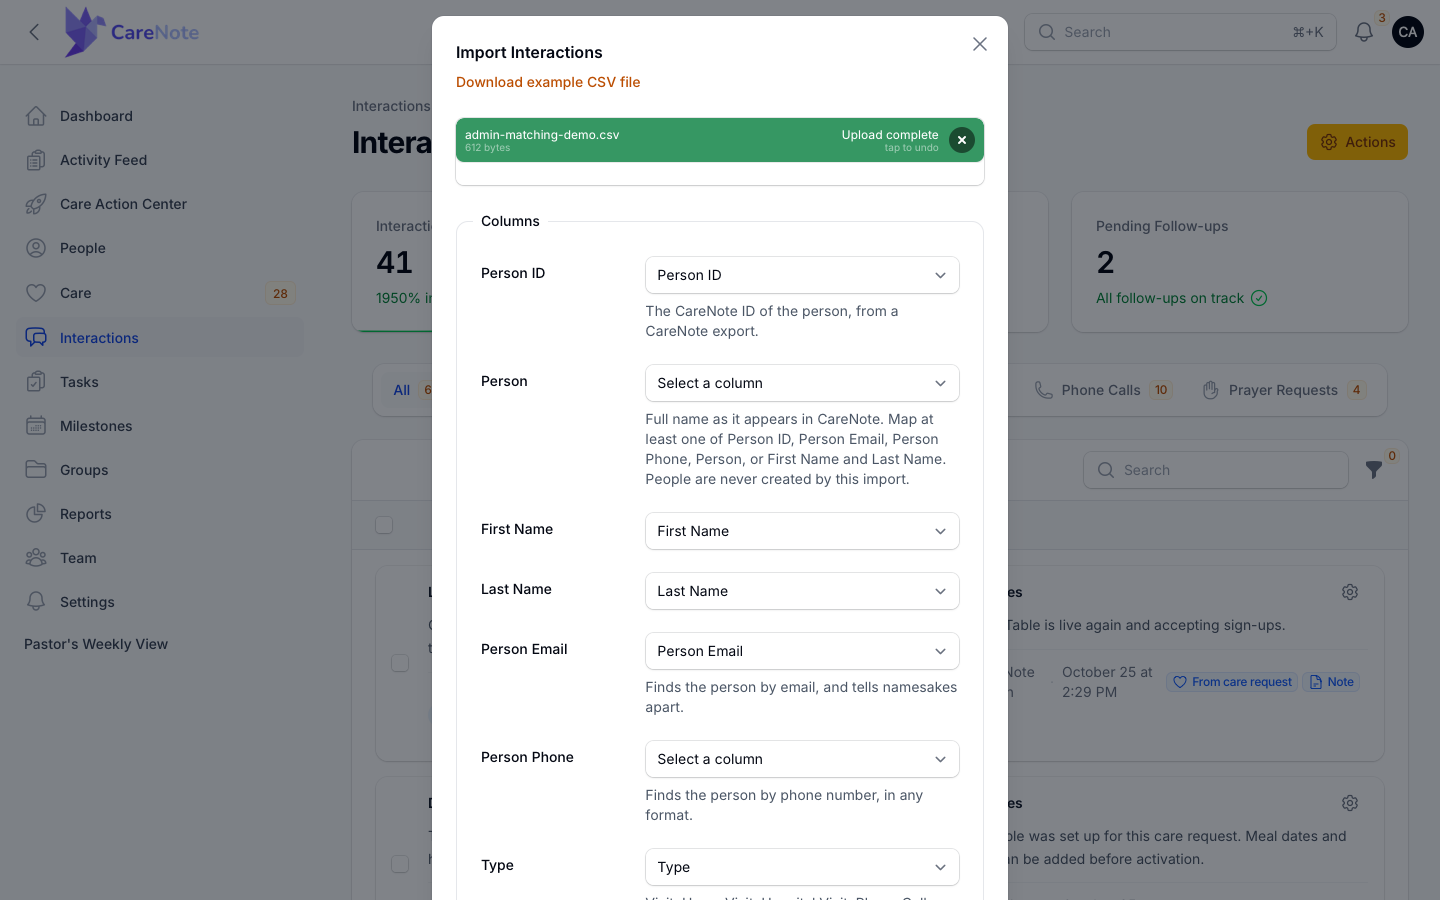This screenshot has height=900, width=1440.
Task: Click the Interactions breadcrumb link
Action: [x=391, y=106]
